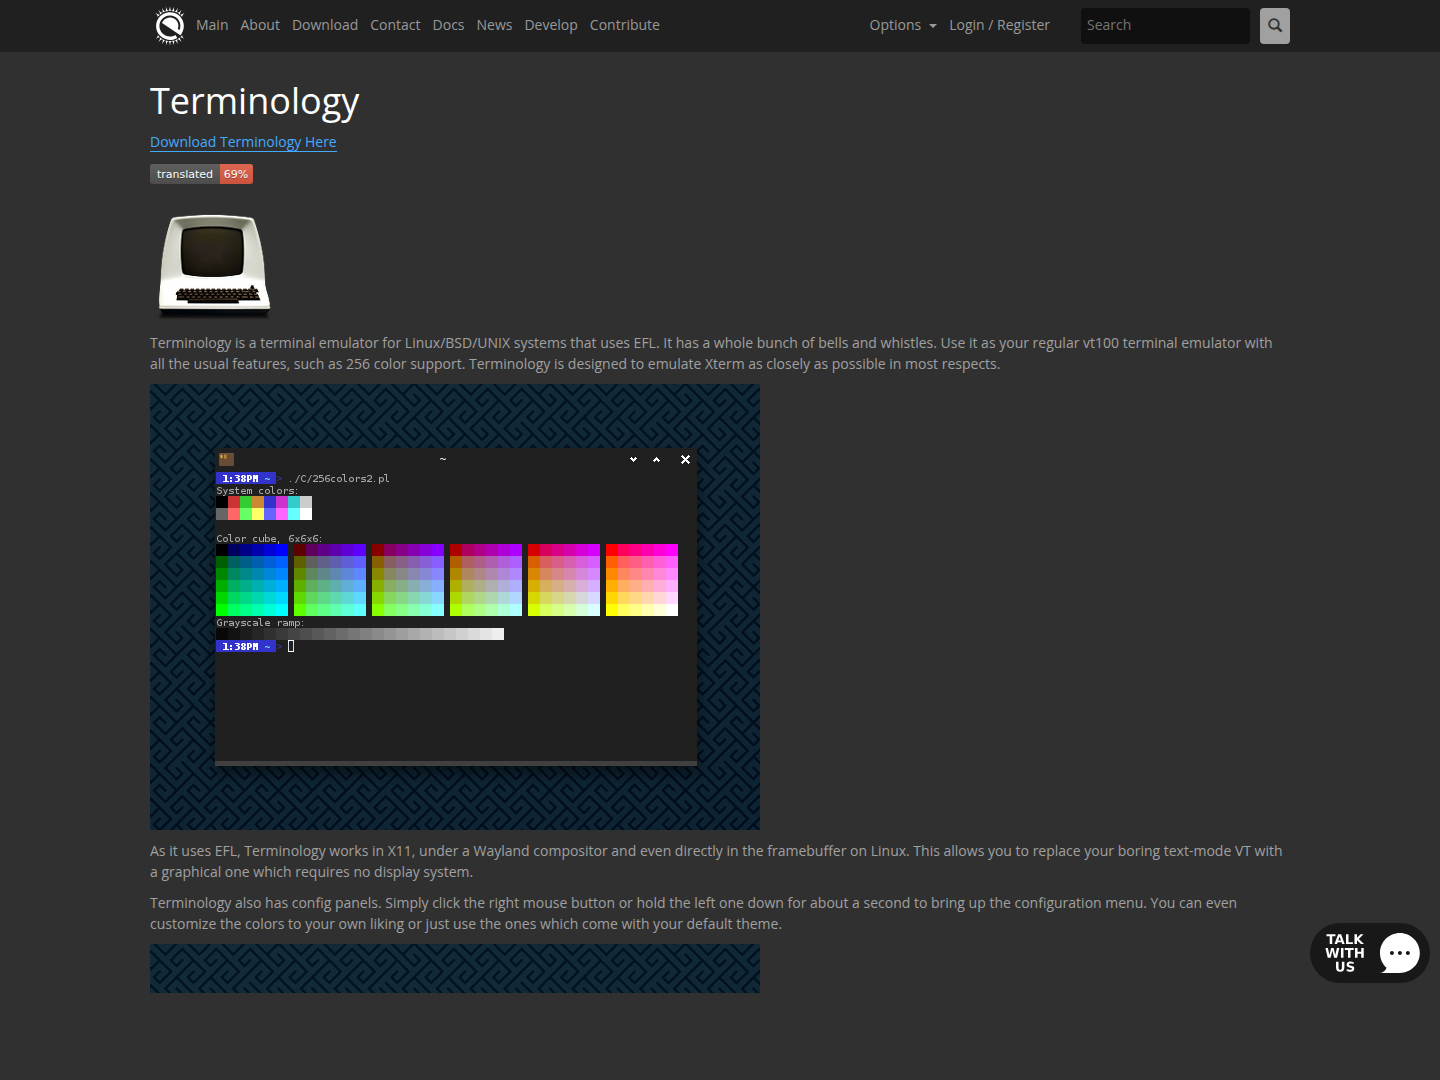
Task: Follow the Download Terminology Here link
Action: [243, 142]
